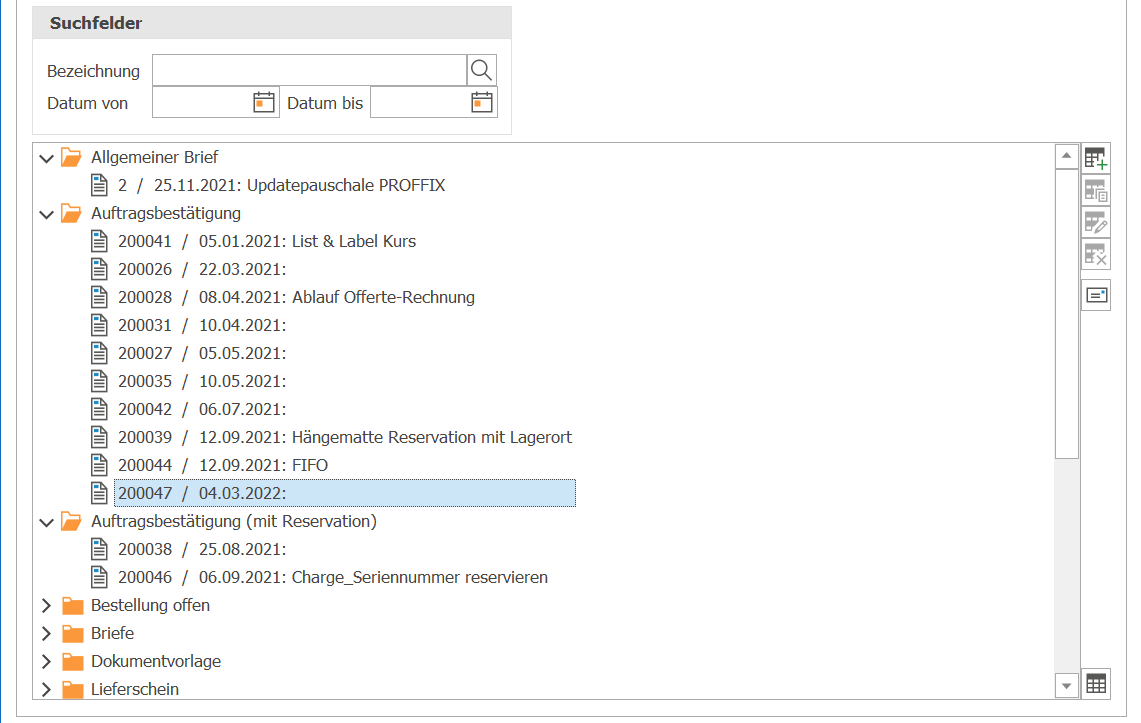Select highlighted entry 200047 / 04.03.2022
This screenshot has height=723, width=1141.
(x=345, y=493)
